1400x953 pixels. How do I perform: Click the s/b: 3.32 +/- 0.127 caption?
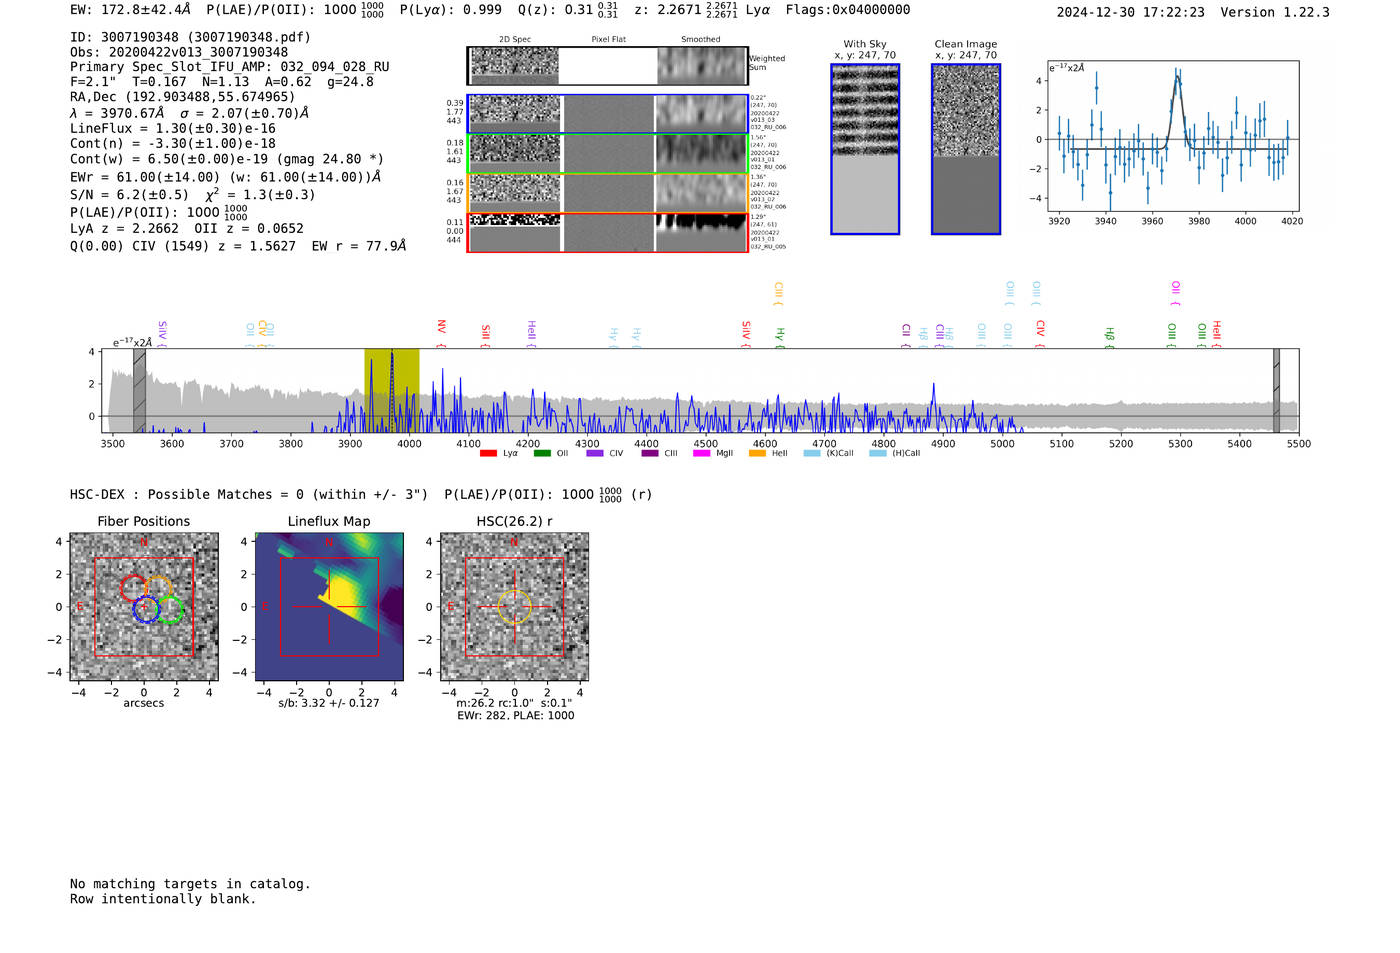(x=329, y=703)
